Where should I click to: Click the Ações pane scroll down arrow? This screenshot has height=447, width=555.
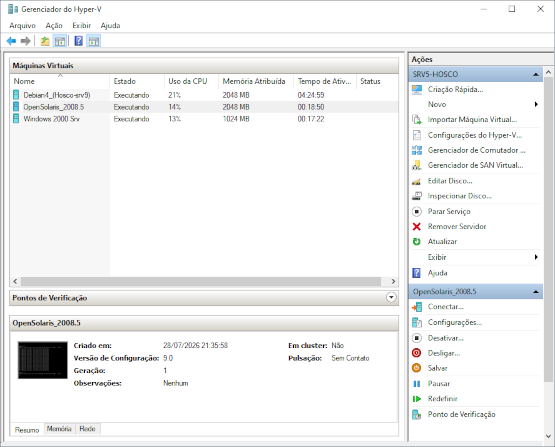(548, 436)
